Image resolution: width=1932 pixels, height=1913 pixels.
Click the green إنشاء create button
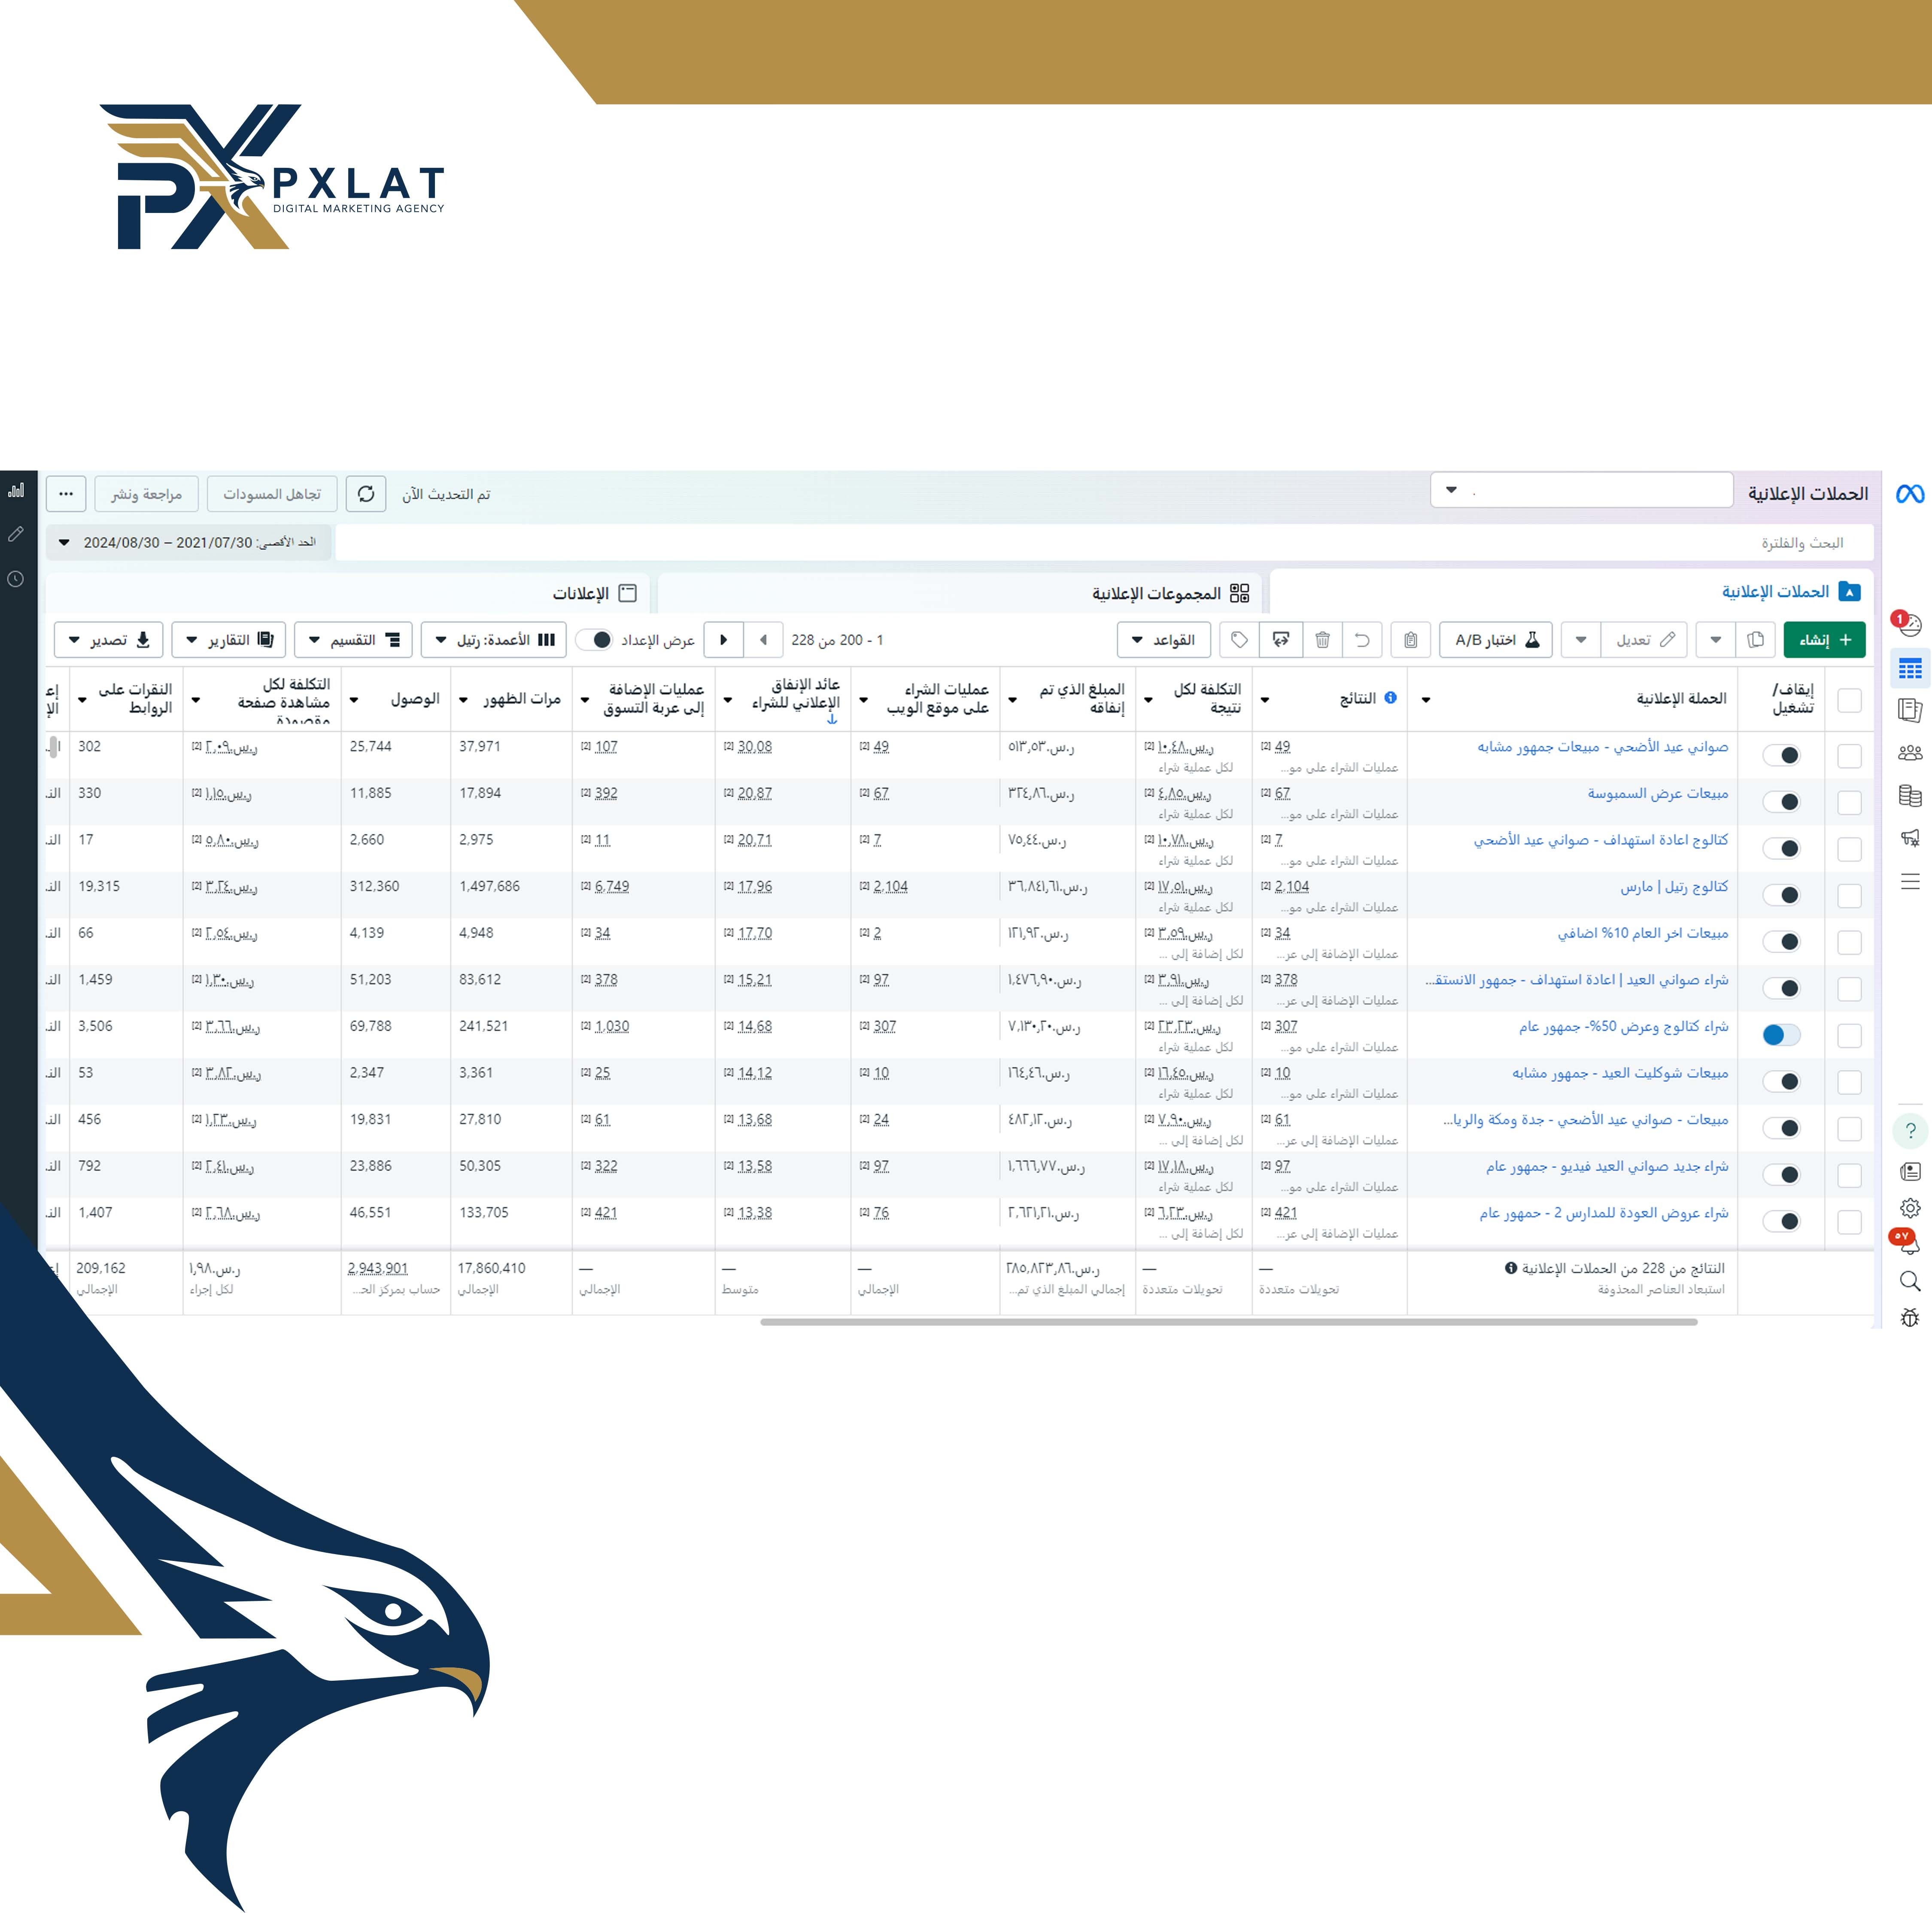1823,640
